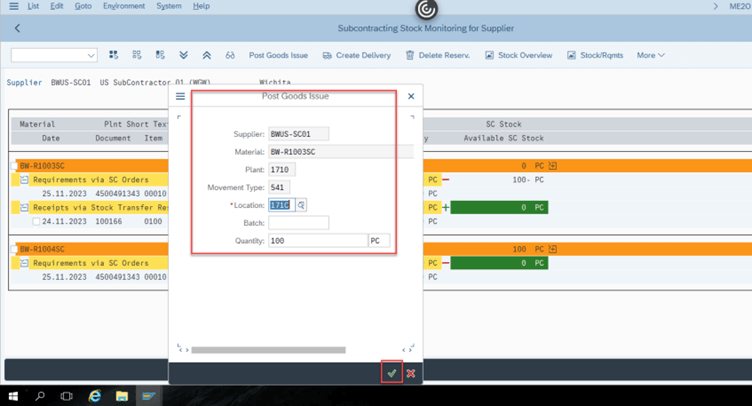Expand the More toolbar menu

(x=650, y=55)
